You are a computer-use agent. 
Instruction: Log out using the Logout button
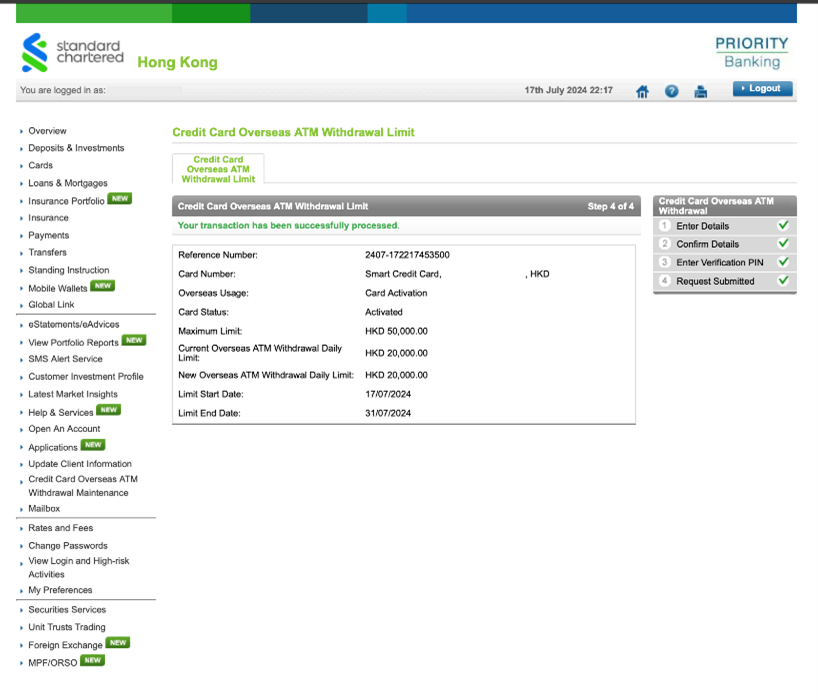(762, 89)
